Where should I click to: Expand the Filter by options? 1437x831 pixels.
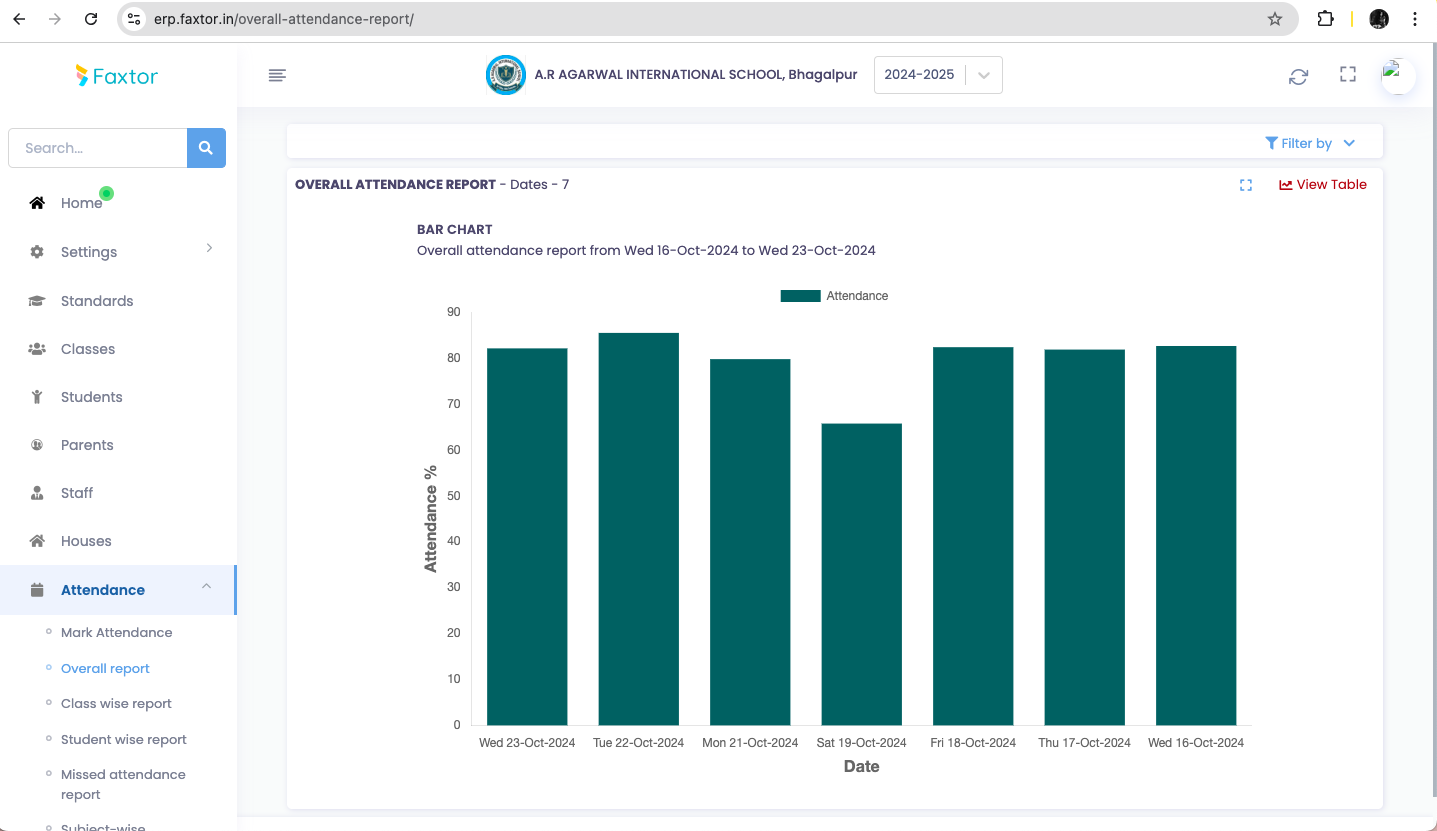pyautogui.click(x=1310, y=143)
